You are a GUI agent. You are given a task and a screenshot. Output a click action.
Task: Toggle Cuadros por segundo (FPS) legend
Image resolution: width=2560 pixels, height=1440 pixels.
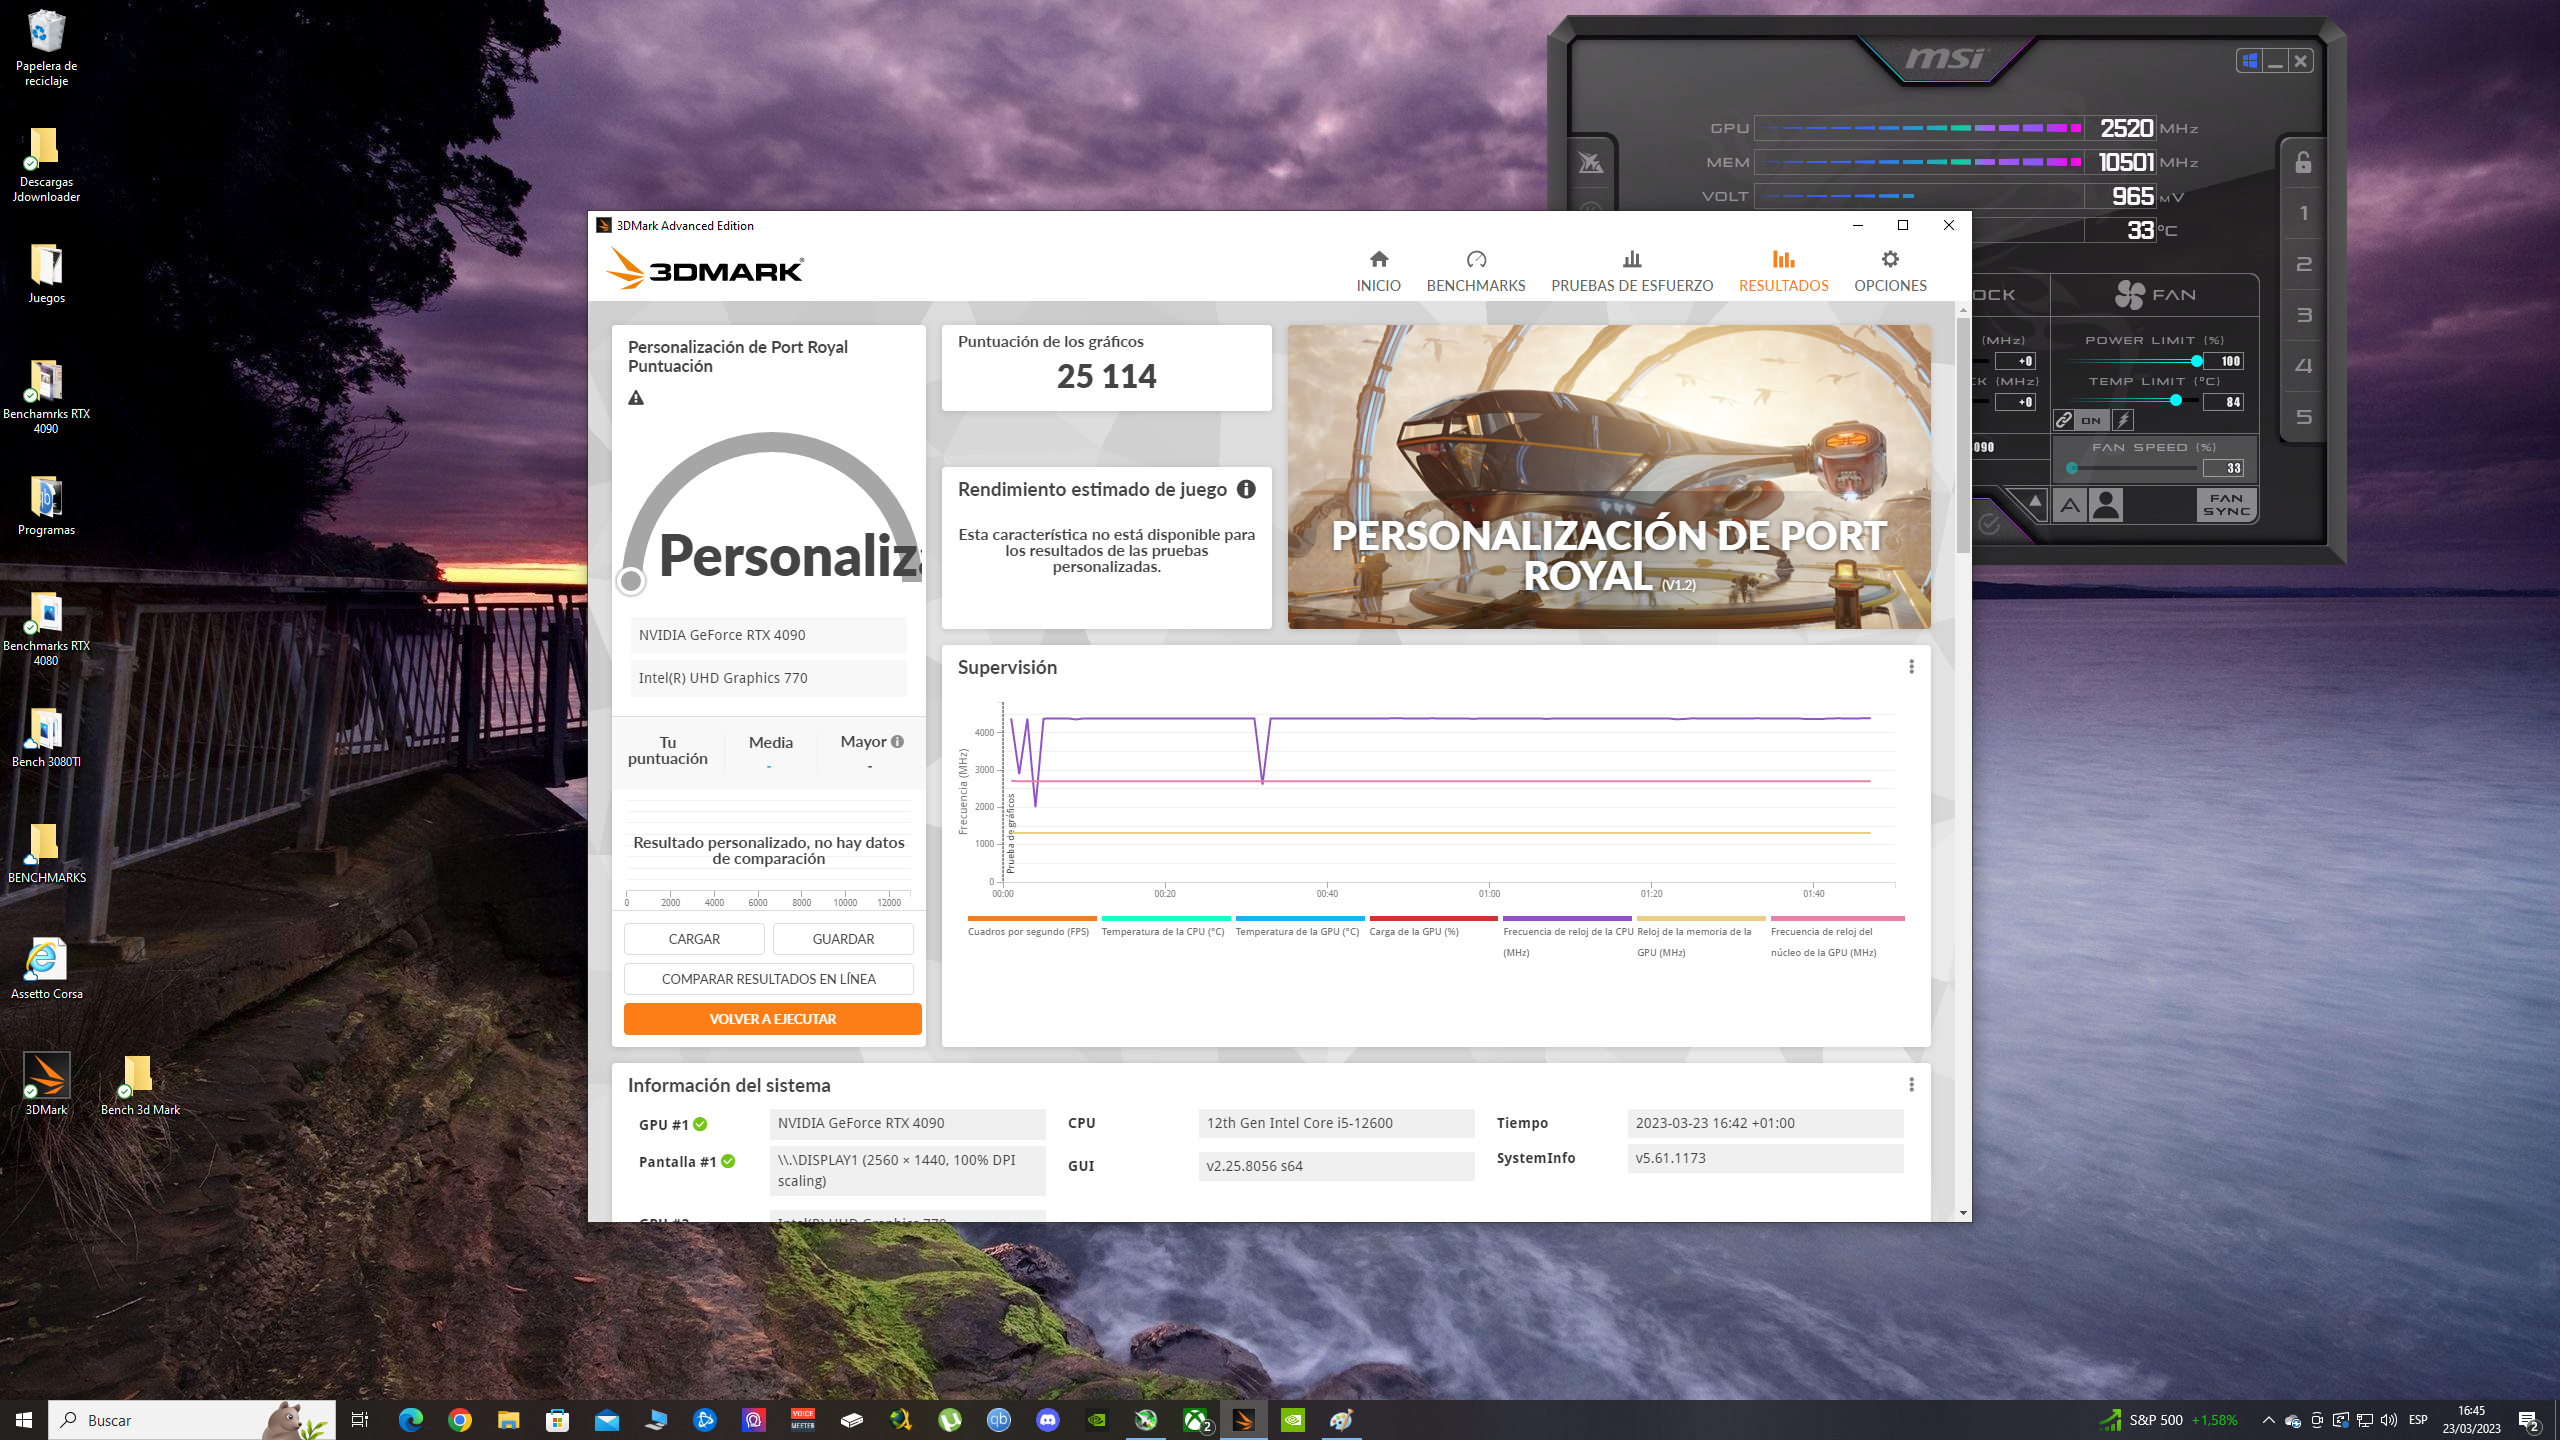pos(1031,927)
